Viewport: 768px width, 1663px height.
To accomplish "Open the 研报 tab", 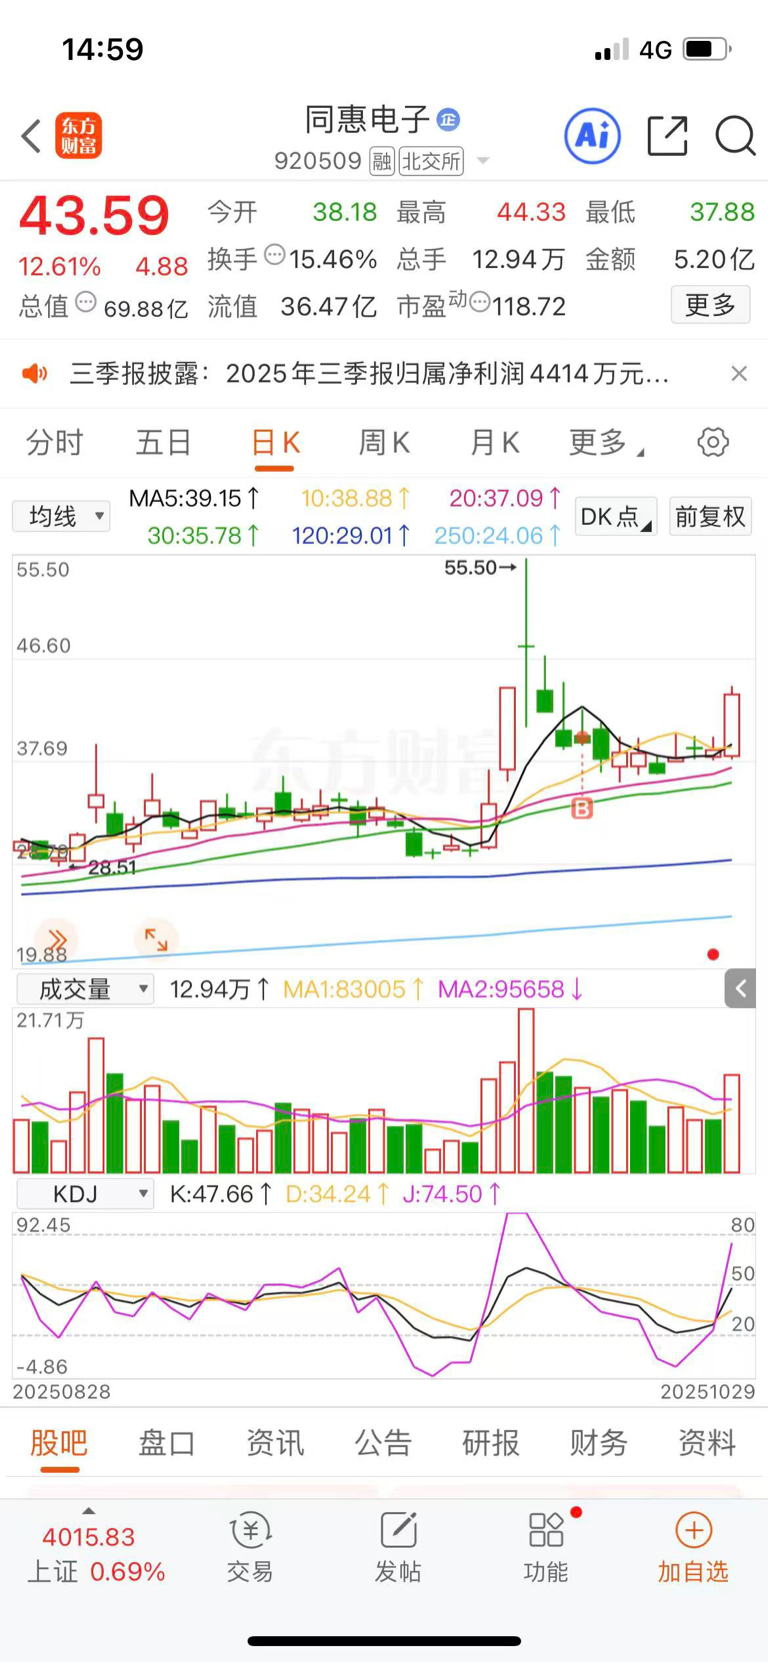I will (x=491, y=1442).
